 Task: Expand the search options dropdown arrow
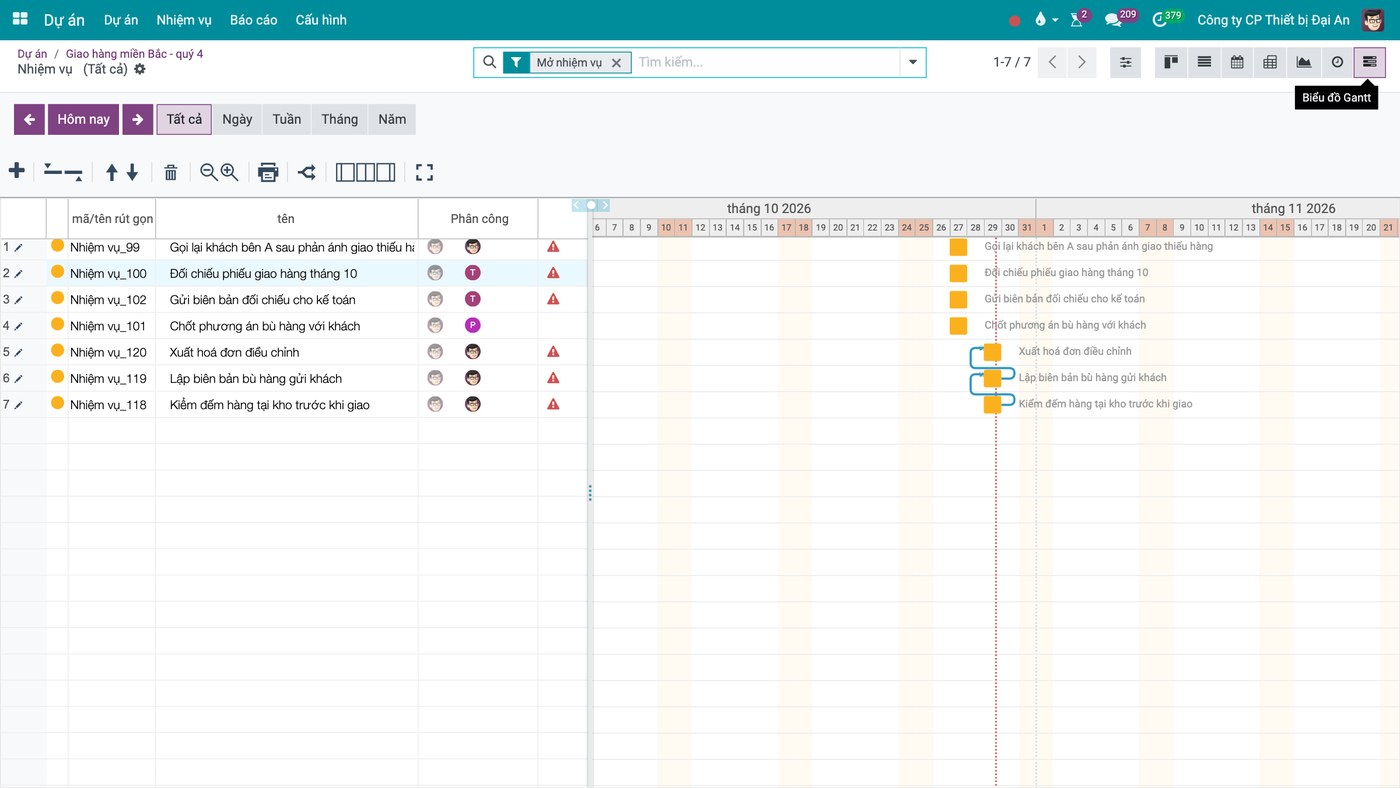(913, 62)
